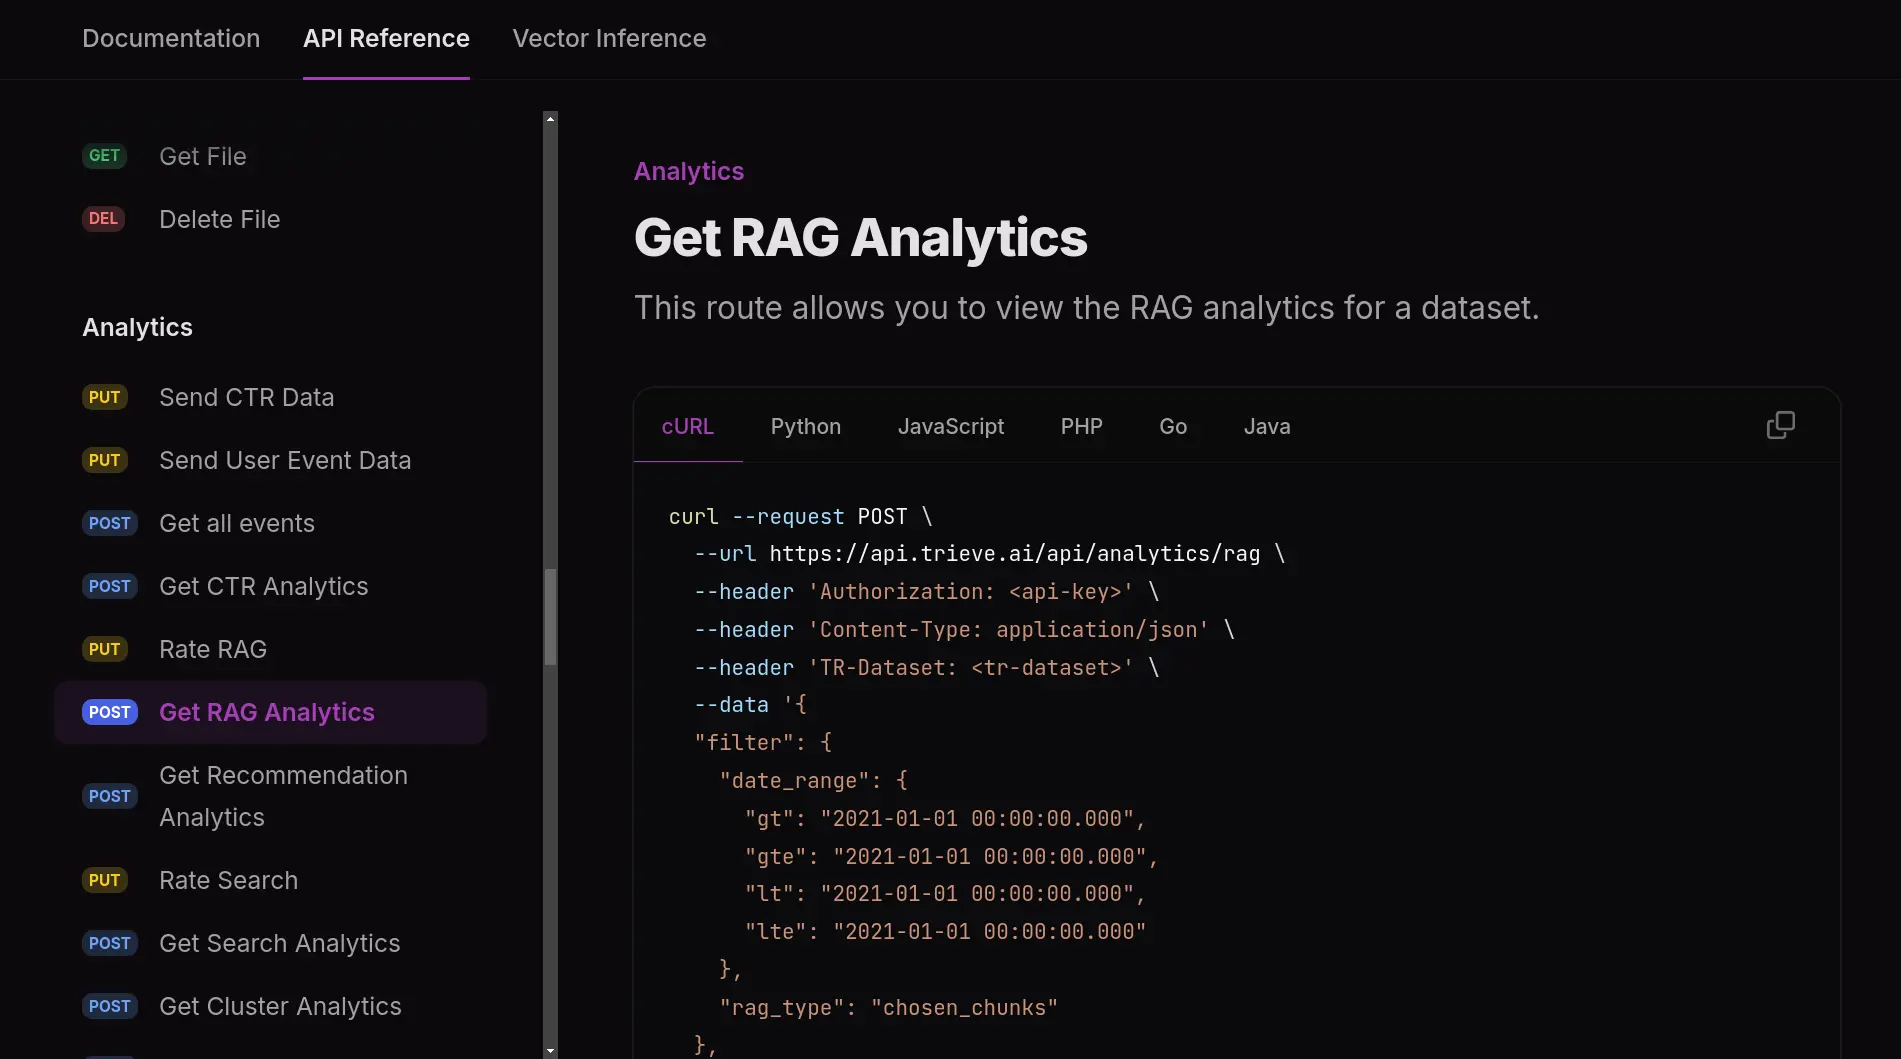The width and height of the screenshot is (1901, 1059).
Task: Click the POST badge beside Get Recommendation Analytics
Action: pos(110,796)
